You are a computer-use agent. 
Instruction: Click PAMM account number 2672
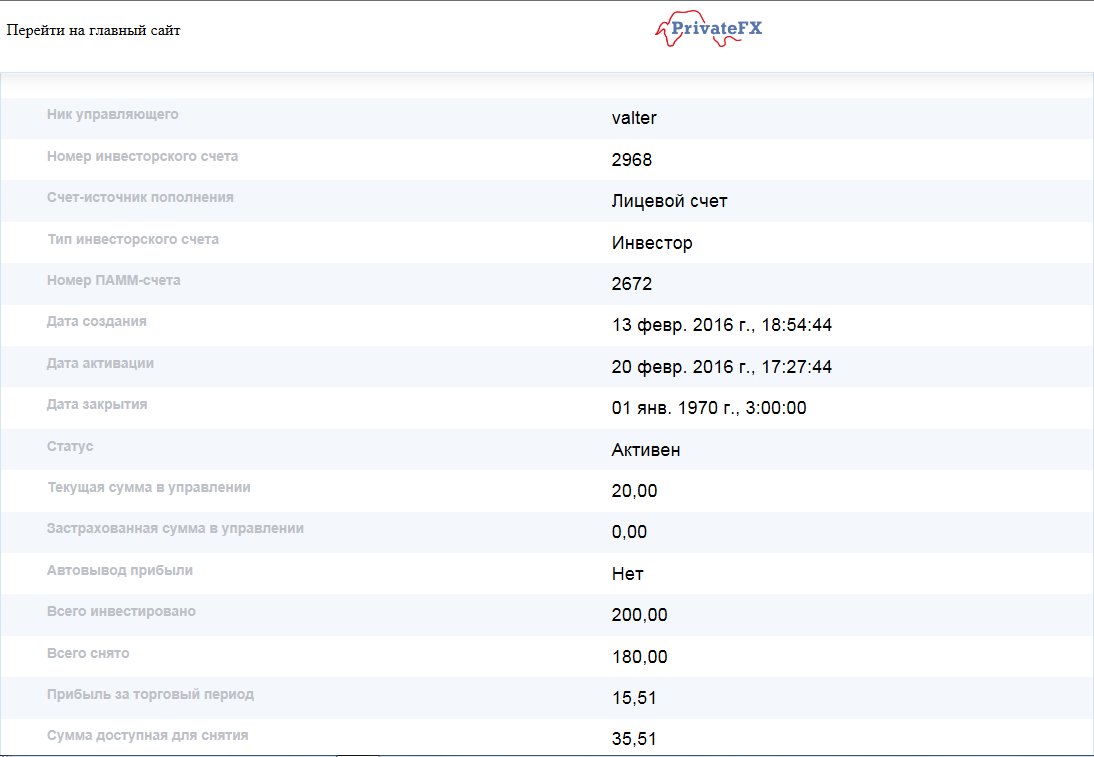[x=632, y=284]
